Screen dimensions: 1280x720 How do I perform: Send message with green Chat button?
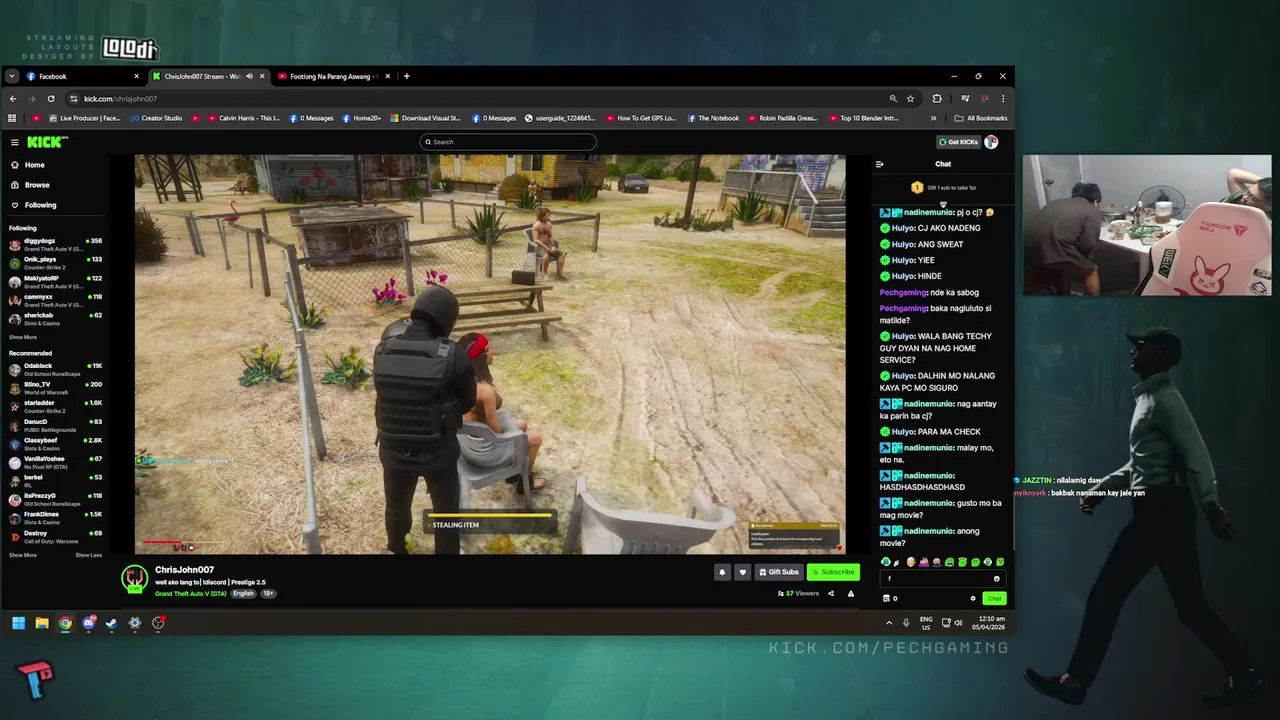coord(993,599)
